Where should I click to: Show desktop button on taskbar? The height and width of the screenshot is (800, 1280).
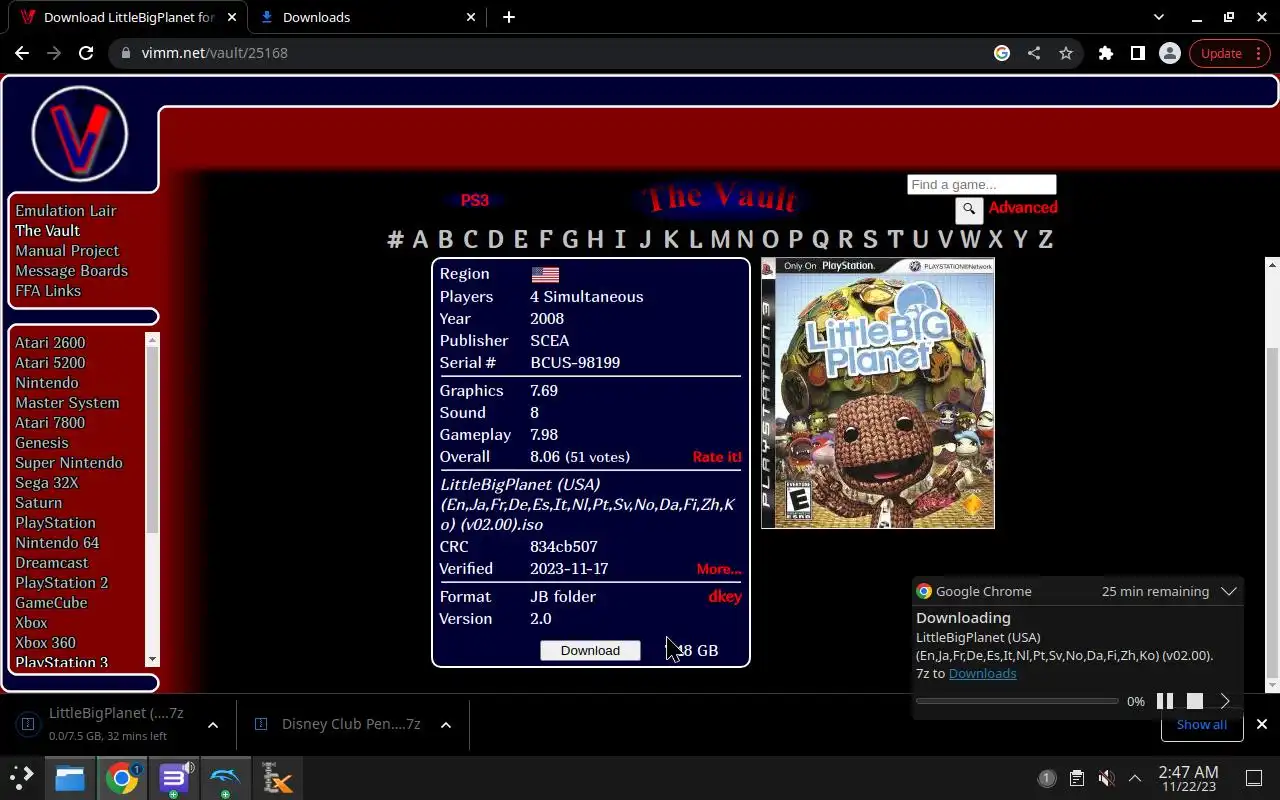click(x=1254, y=778)
